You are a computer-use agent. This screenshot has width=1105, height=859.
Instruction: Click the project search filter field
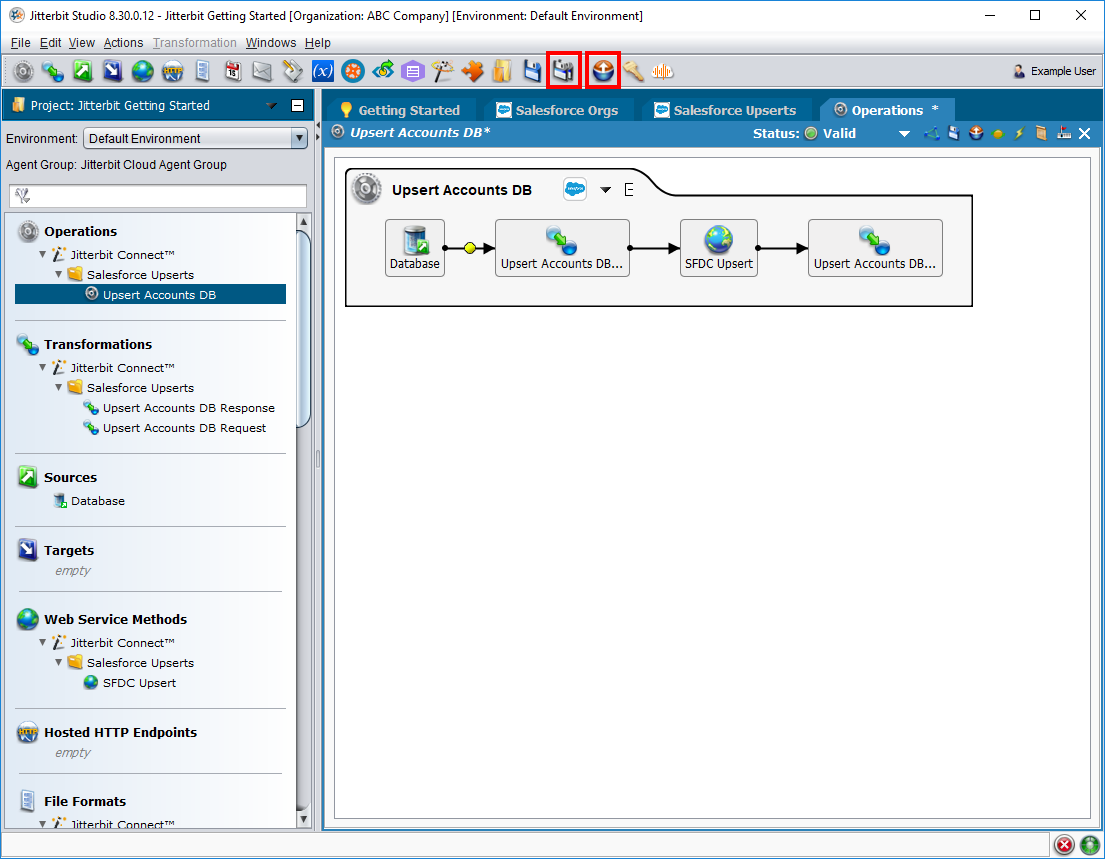158,196
